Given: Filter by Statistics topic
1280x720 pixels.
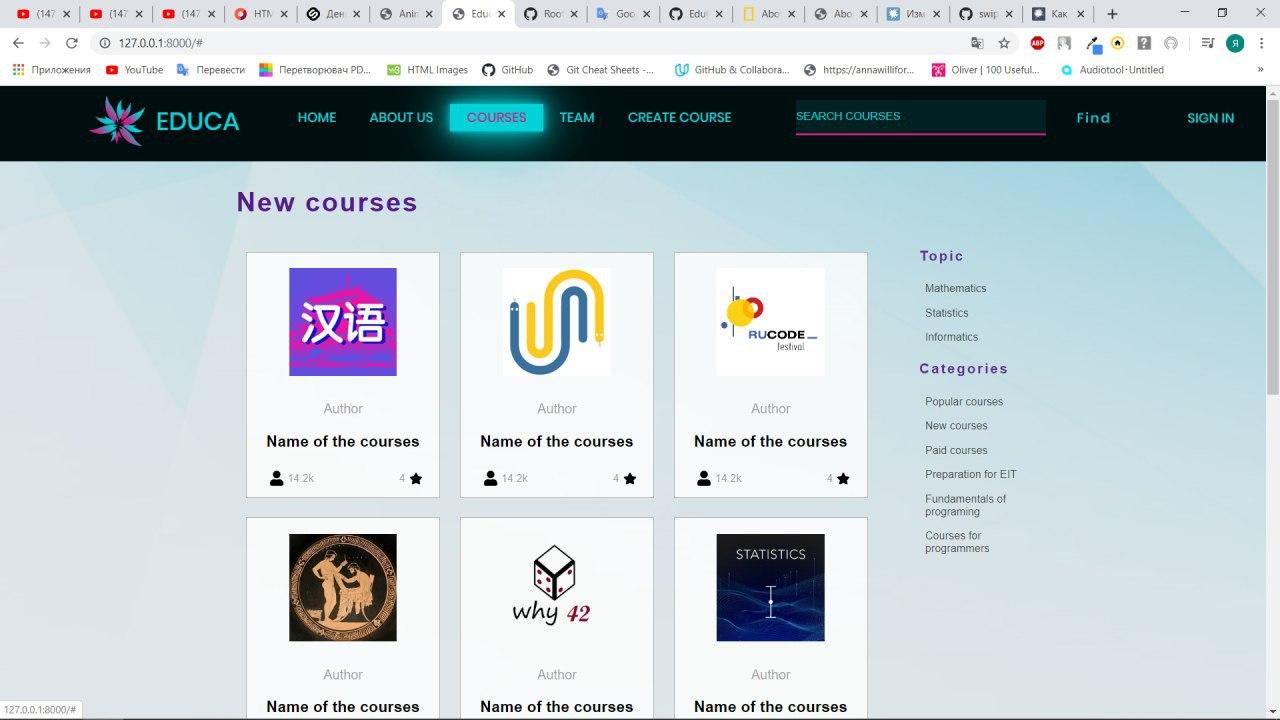Looking at the screenshot, I should 946,313.
